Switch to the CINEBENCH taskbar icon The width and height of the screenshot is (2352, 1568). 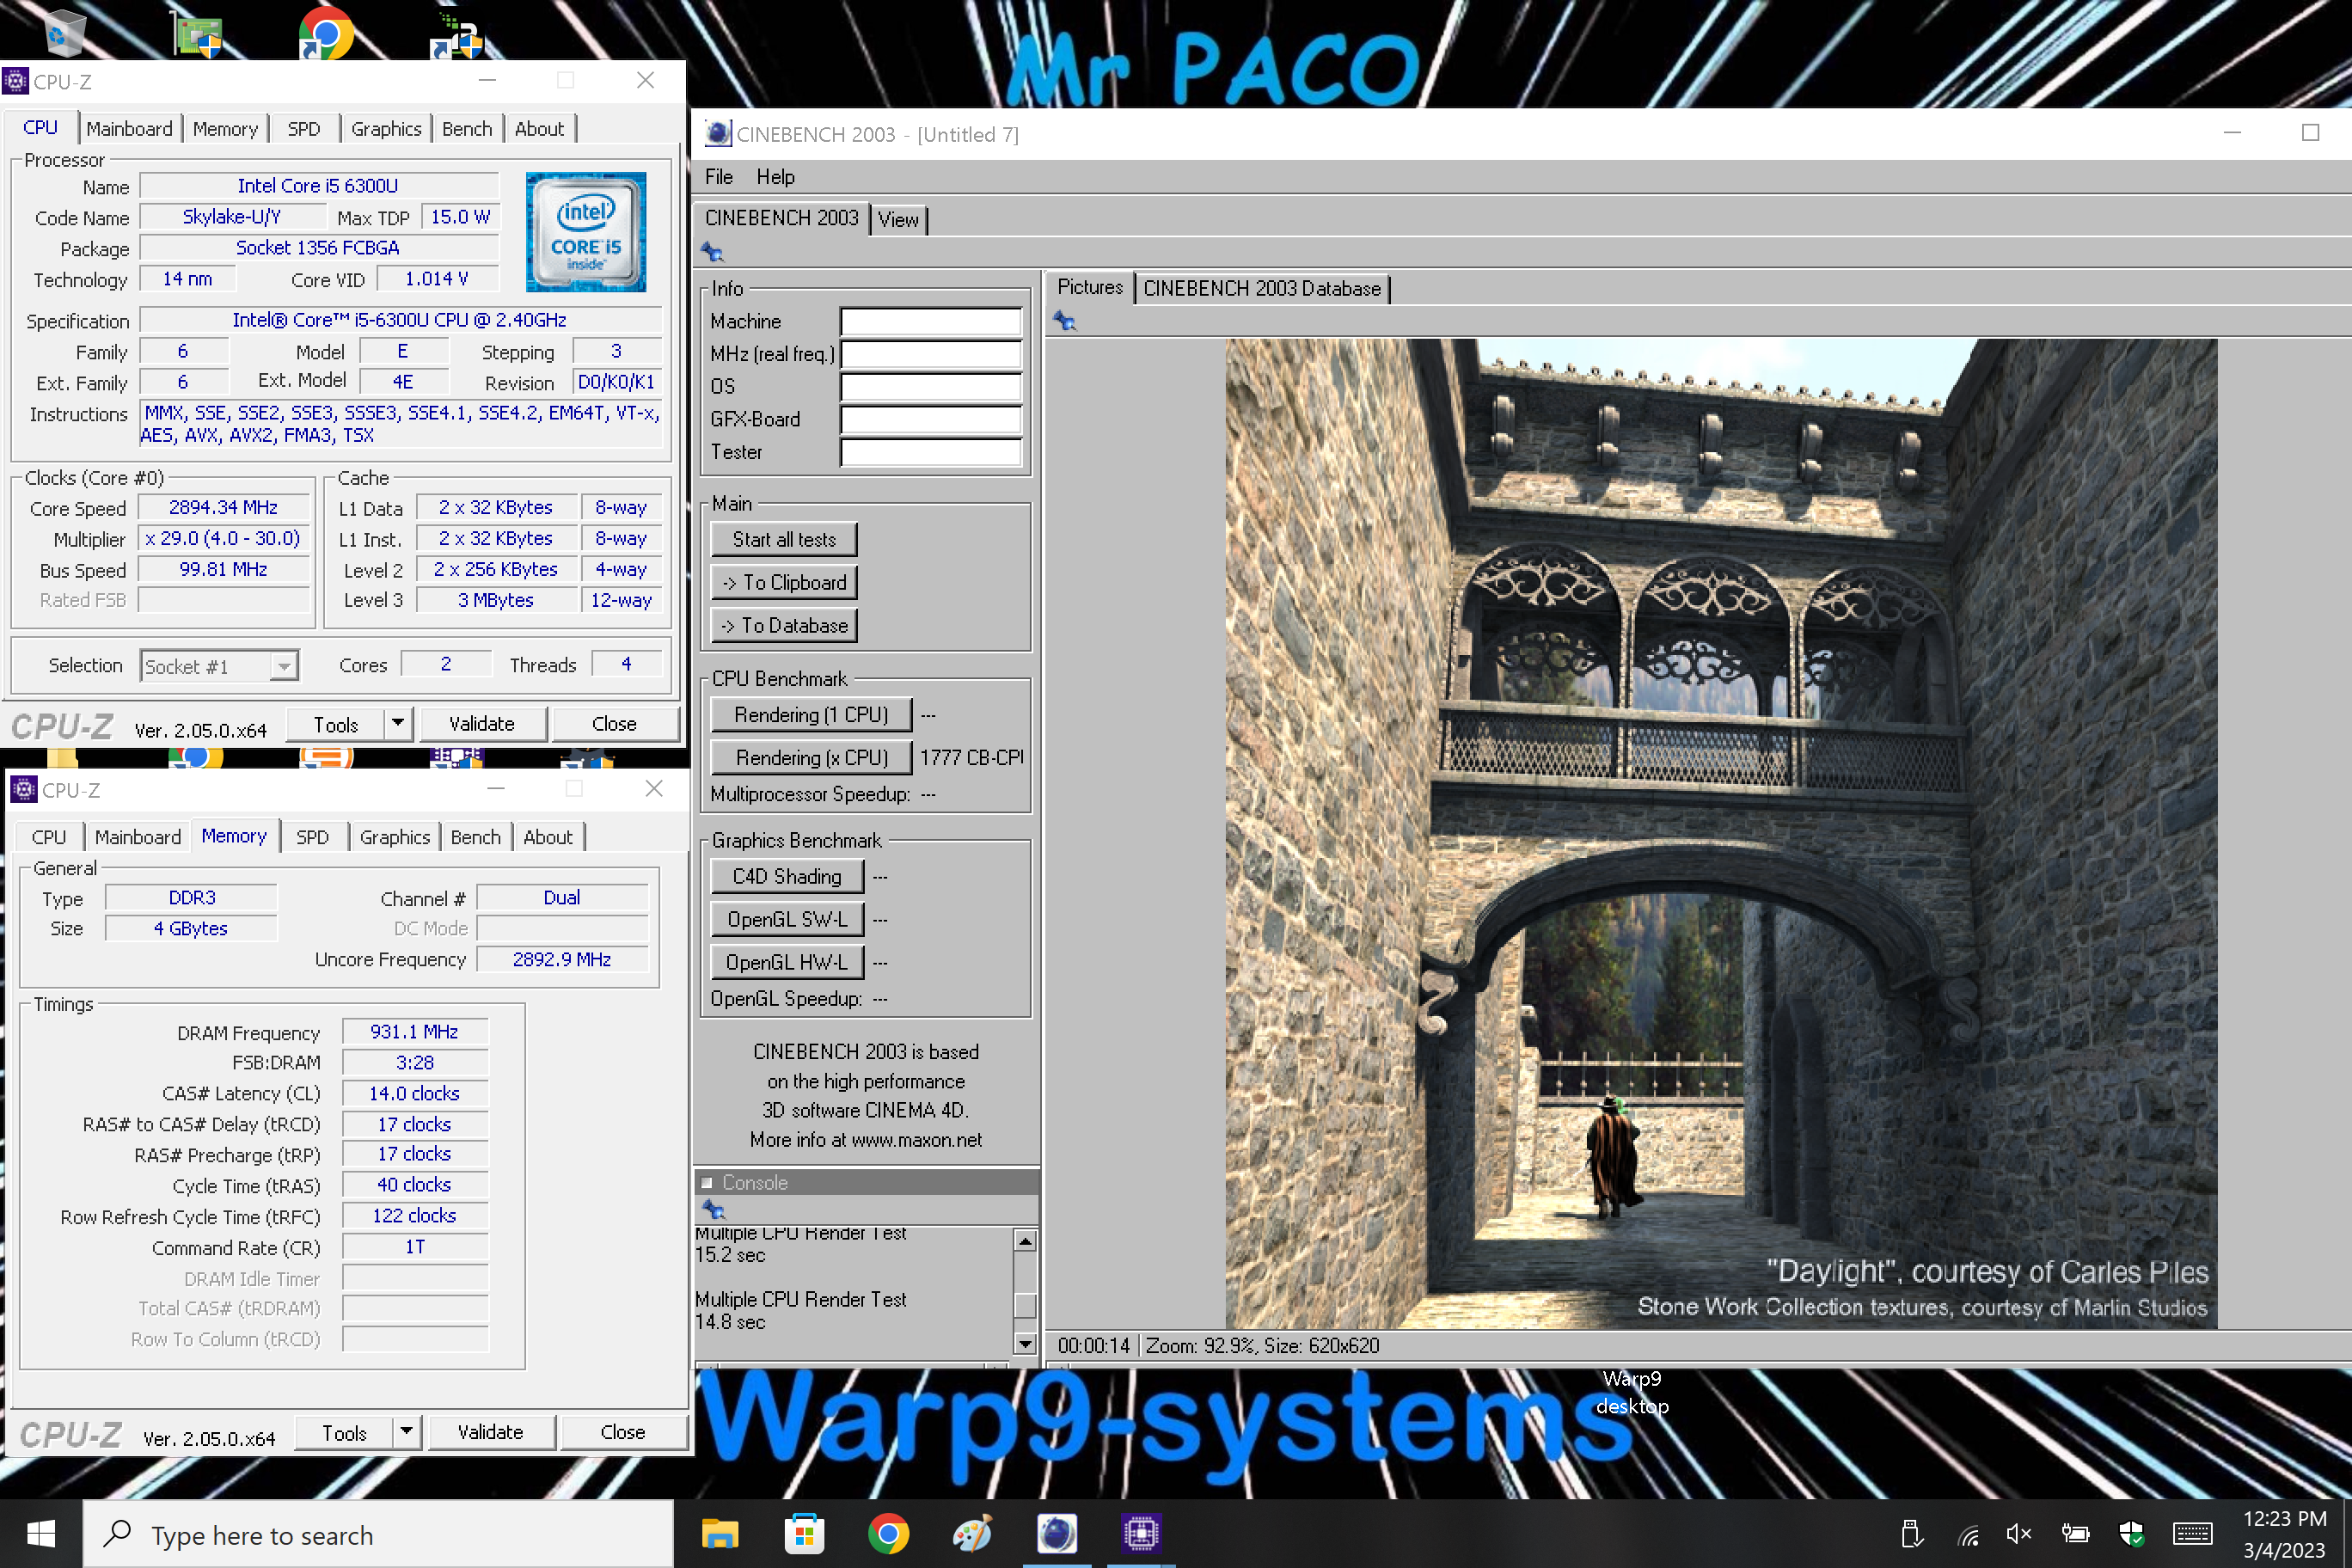pos(1056,1533)
